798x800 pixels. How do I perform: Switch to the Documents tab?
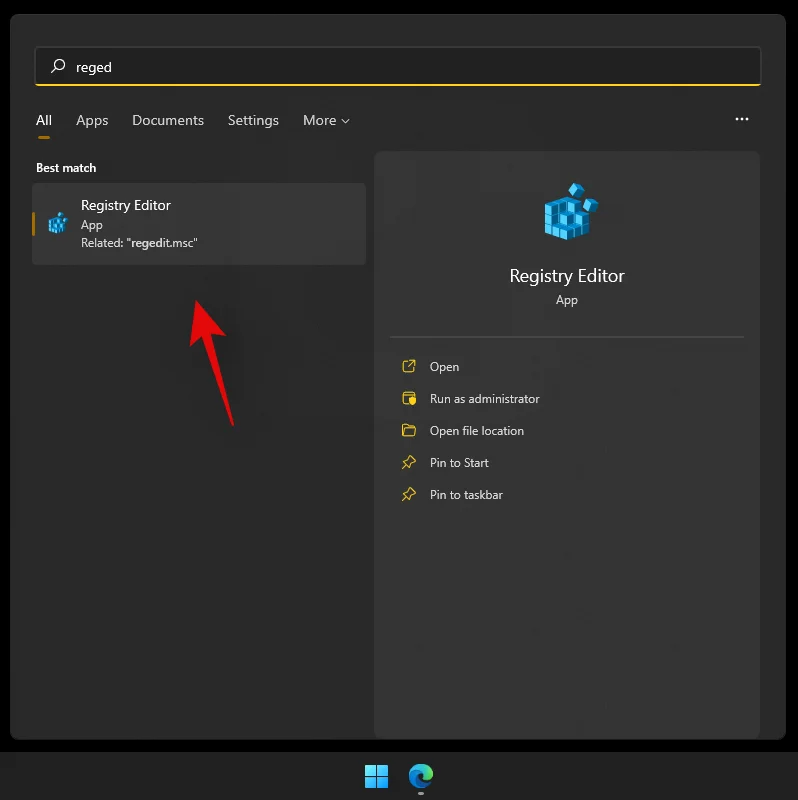[168, 120]
